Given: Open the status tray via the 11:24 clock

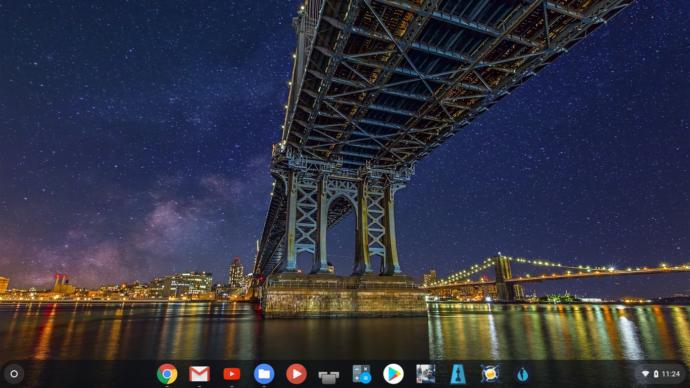Looking at the screenshot, I should (671, 374).
